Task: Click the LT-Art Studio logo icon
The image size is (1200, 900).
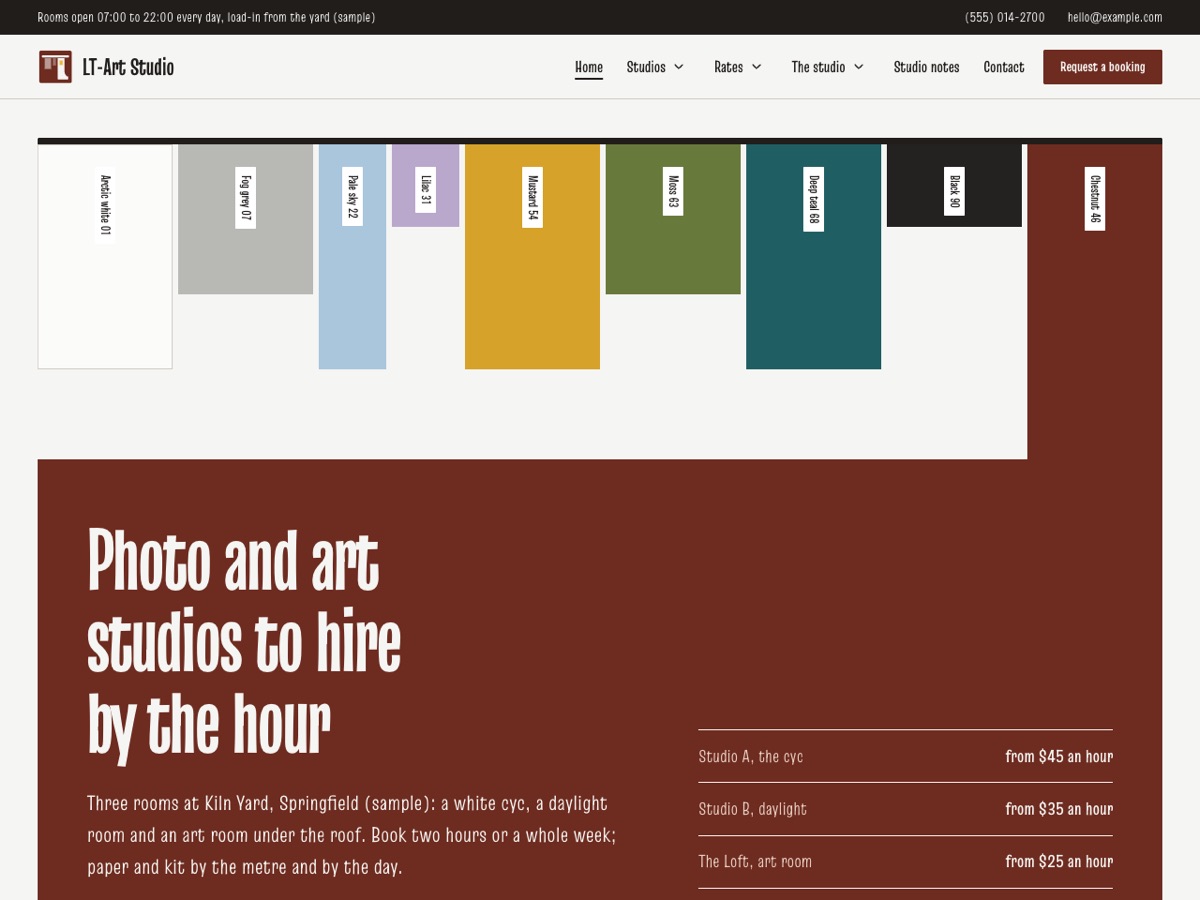Action: coord(55,67)
